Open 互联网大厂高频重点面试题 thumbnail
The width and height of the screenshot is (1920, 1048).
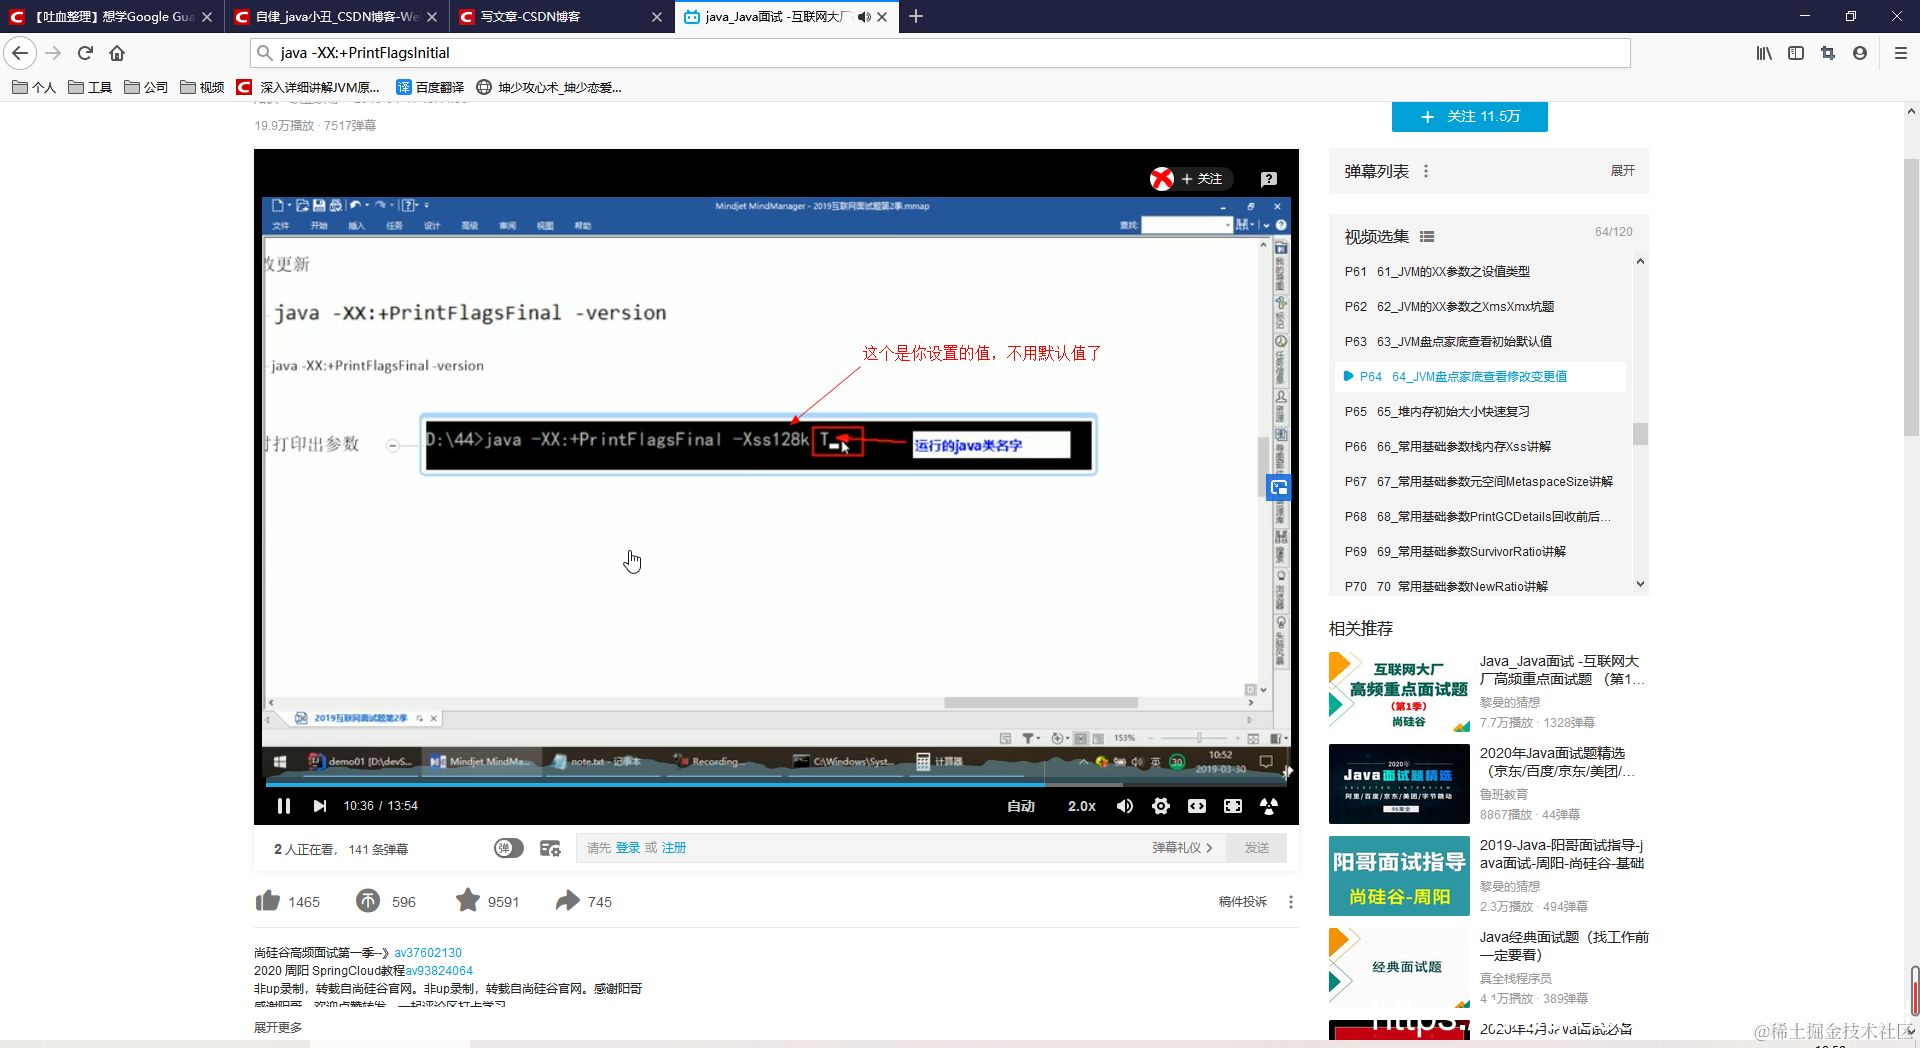pyautogui.click(x=1399, y=691)
